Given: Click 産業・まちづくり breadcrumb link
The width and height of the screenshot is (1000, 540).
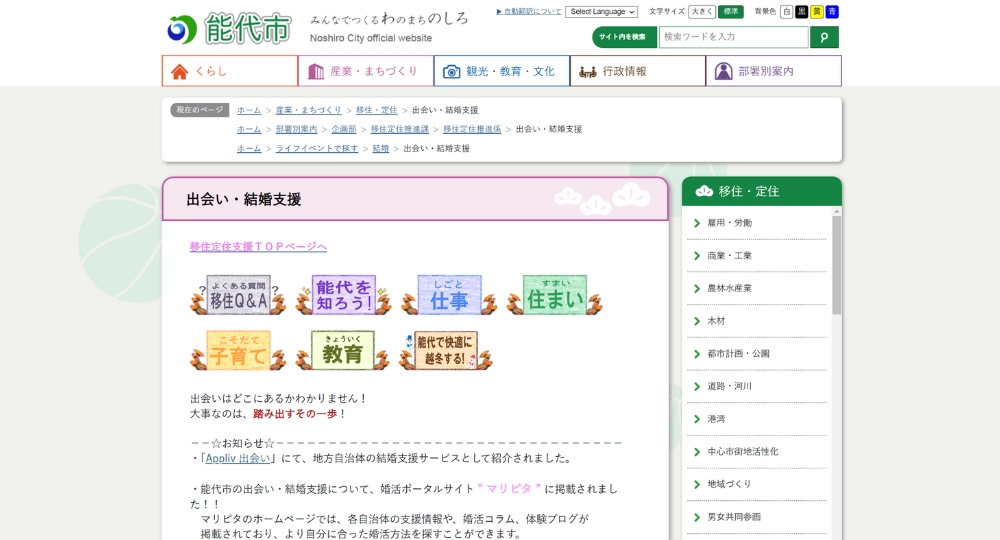Looking at the screenshot, I should click(309, 110).
